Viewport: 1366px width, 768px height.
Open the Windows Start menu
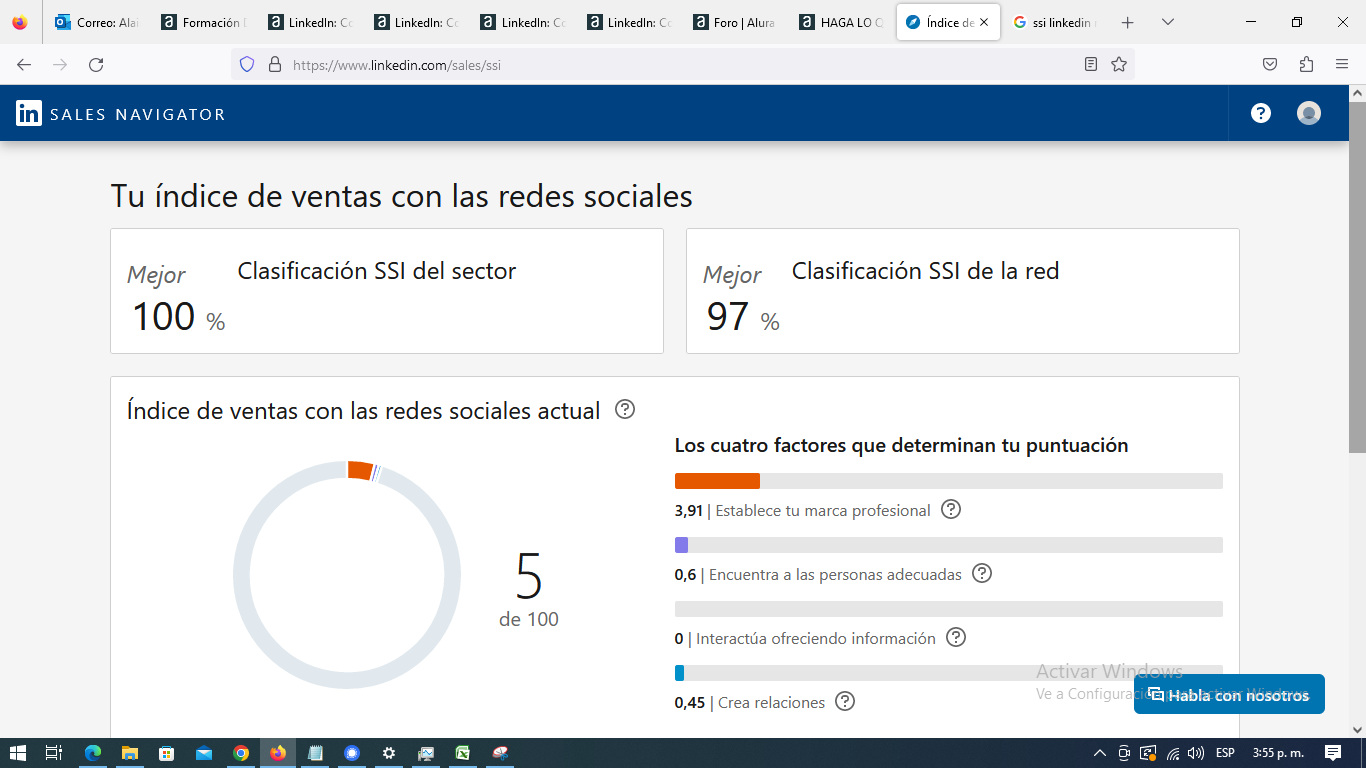(x=17, y=753)
